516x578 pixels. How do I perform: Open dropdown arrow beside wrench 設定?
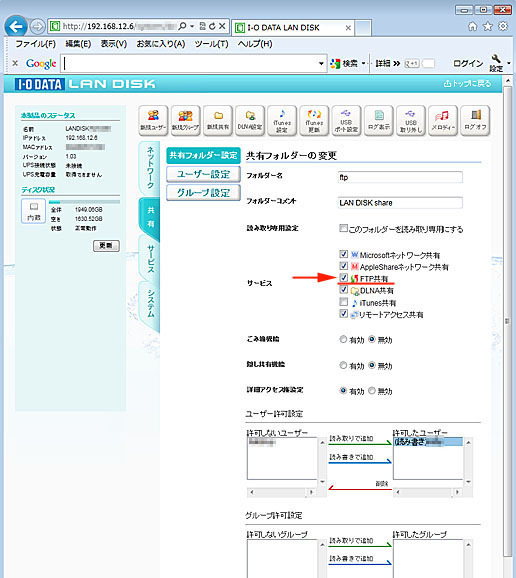[509, 63]
